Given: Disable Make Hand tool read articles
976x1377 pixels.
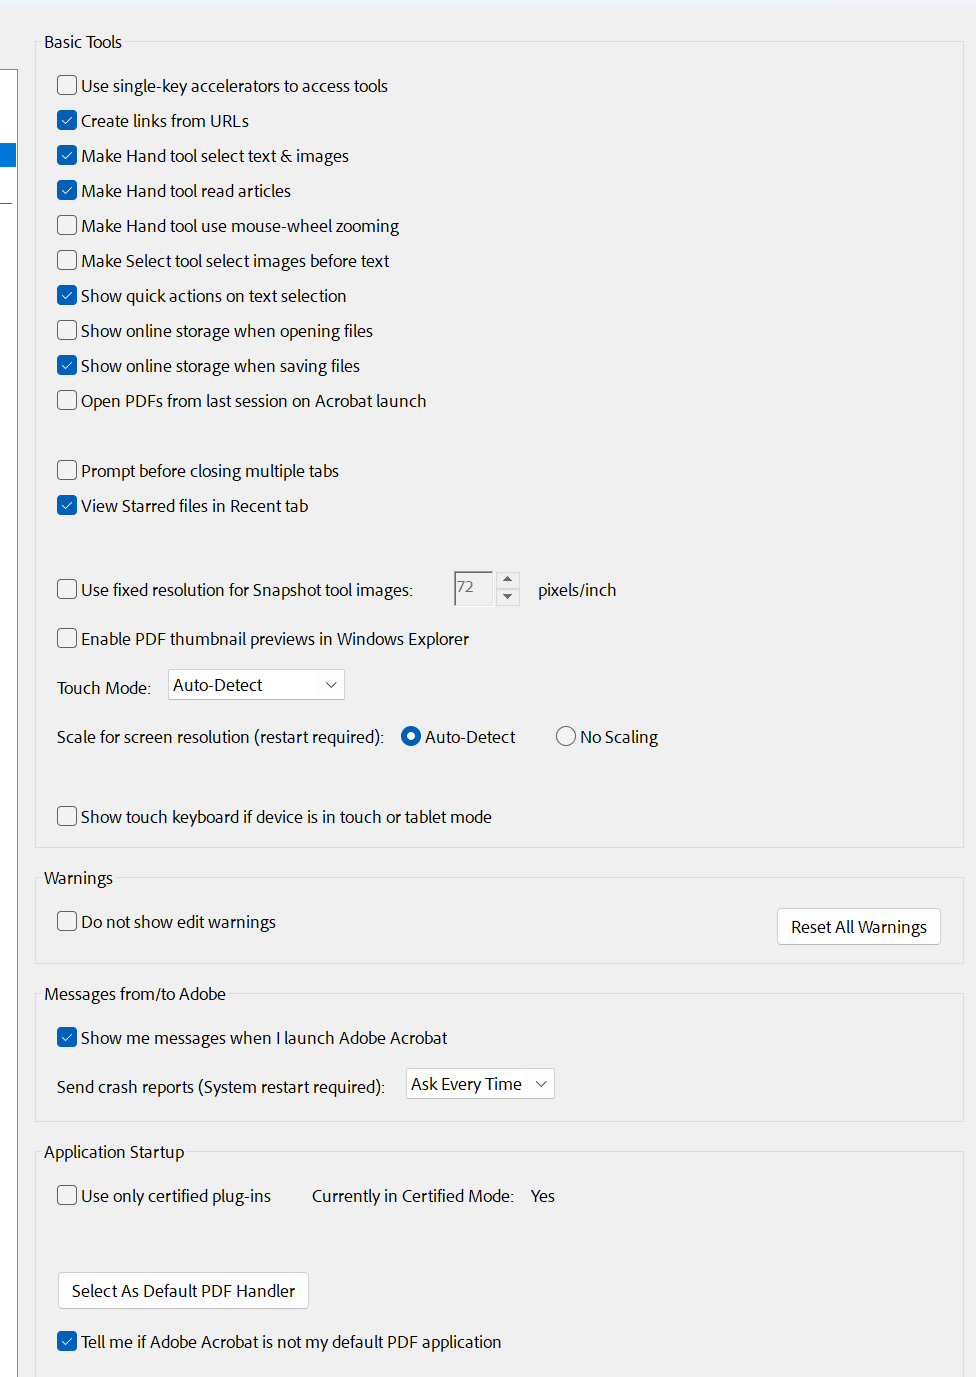Looking at the screenshot, I should click(67, 190).
